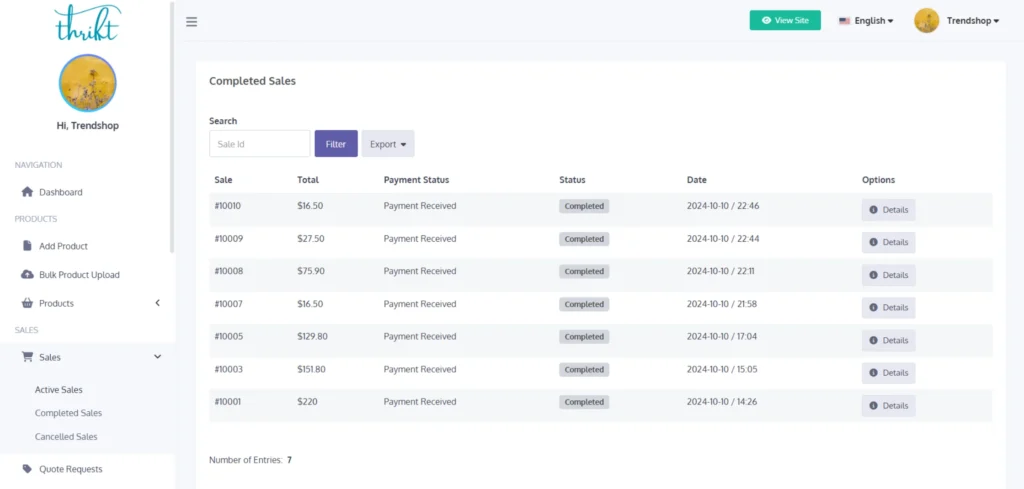This screenshot has width=1024, height=489.
Task: Focus the Sale Id search field
Action: tap(259, 144)
